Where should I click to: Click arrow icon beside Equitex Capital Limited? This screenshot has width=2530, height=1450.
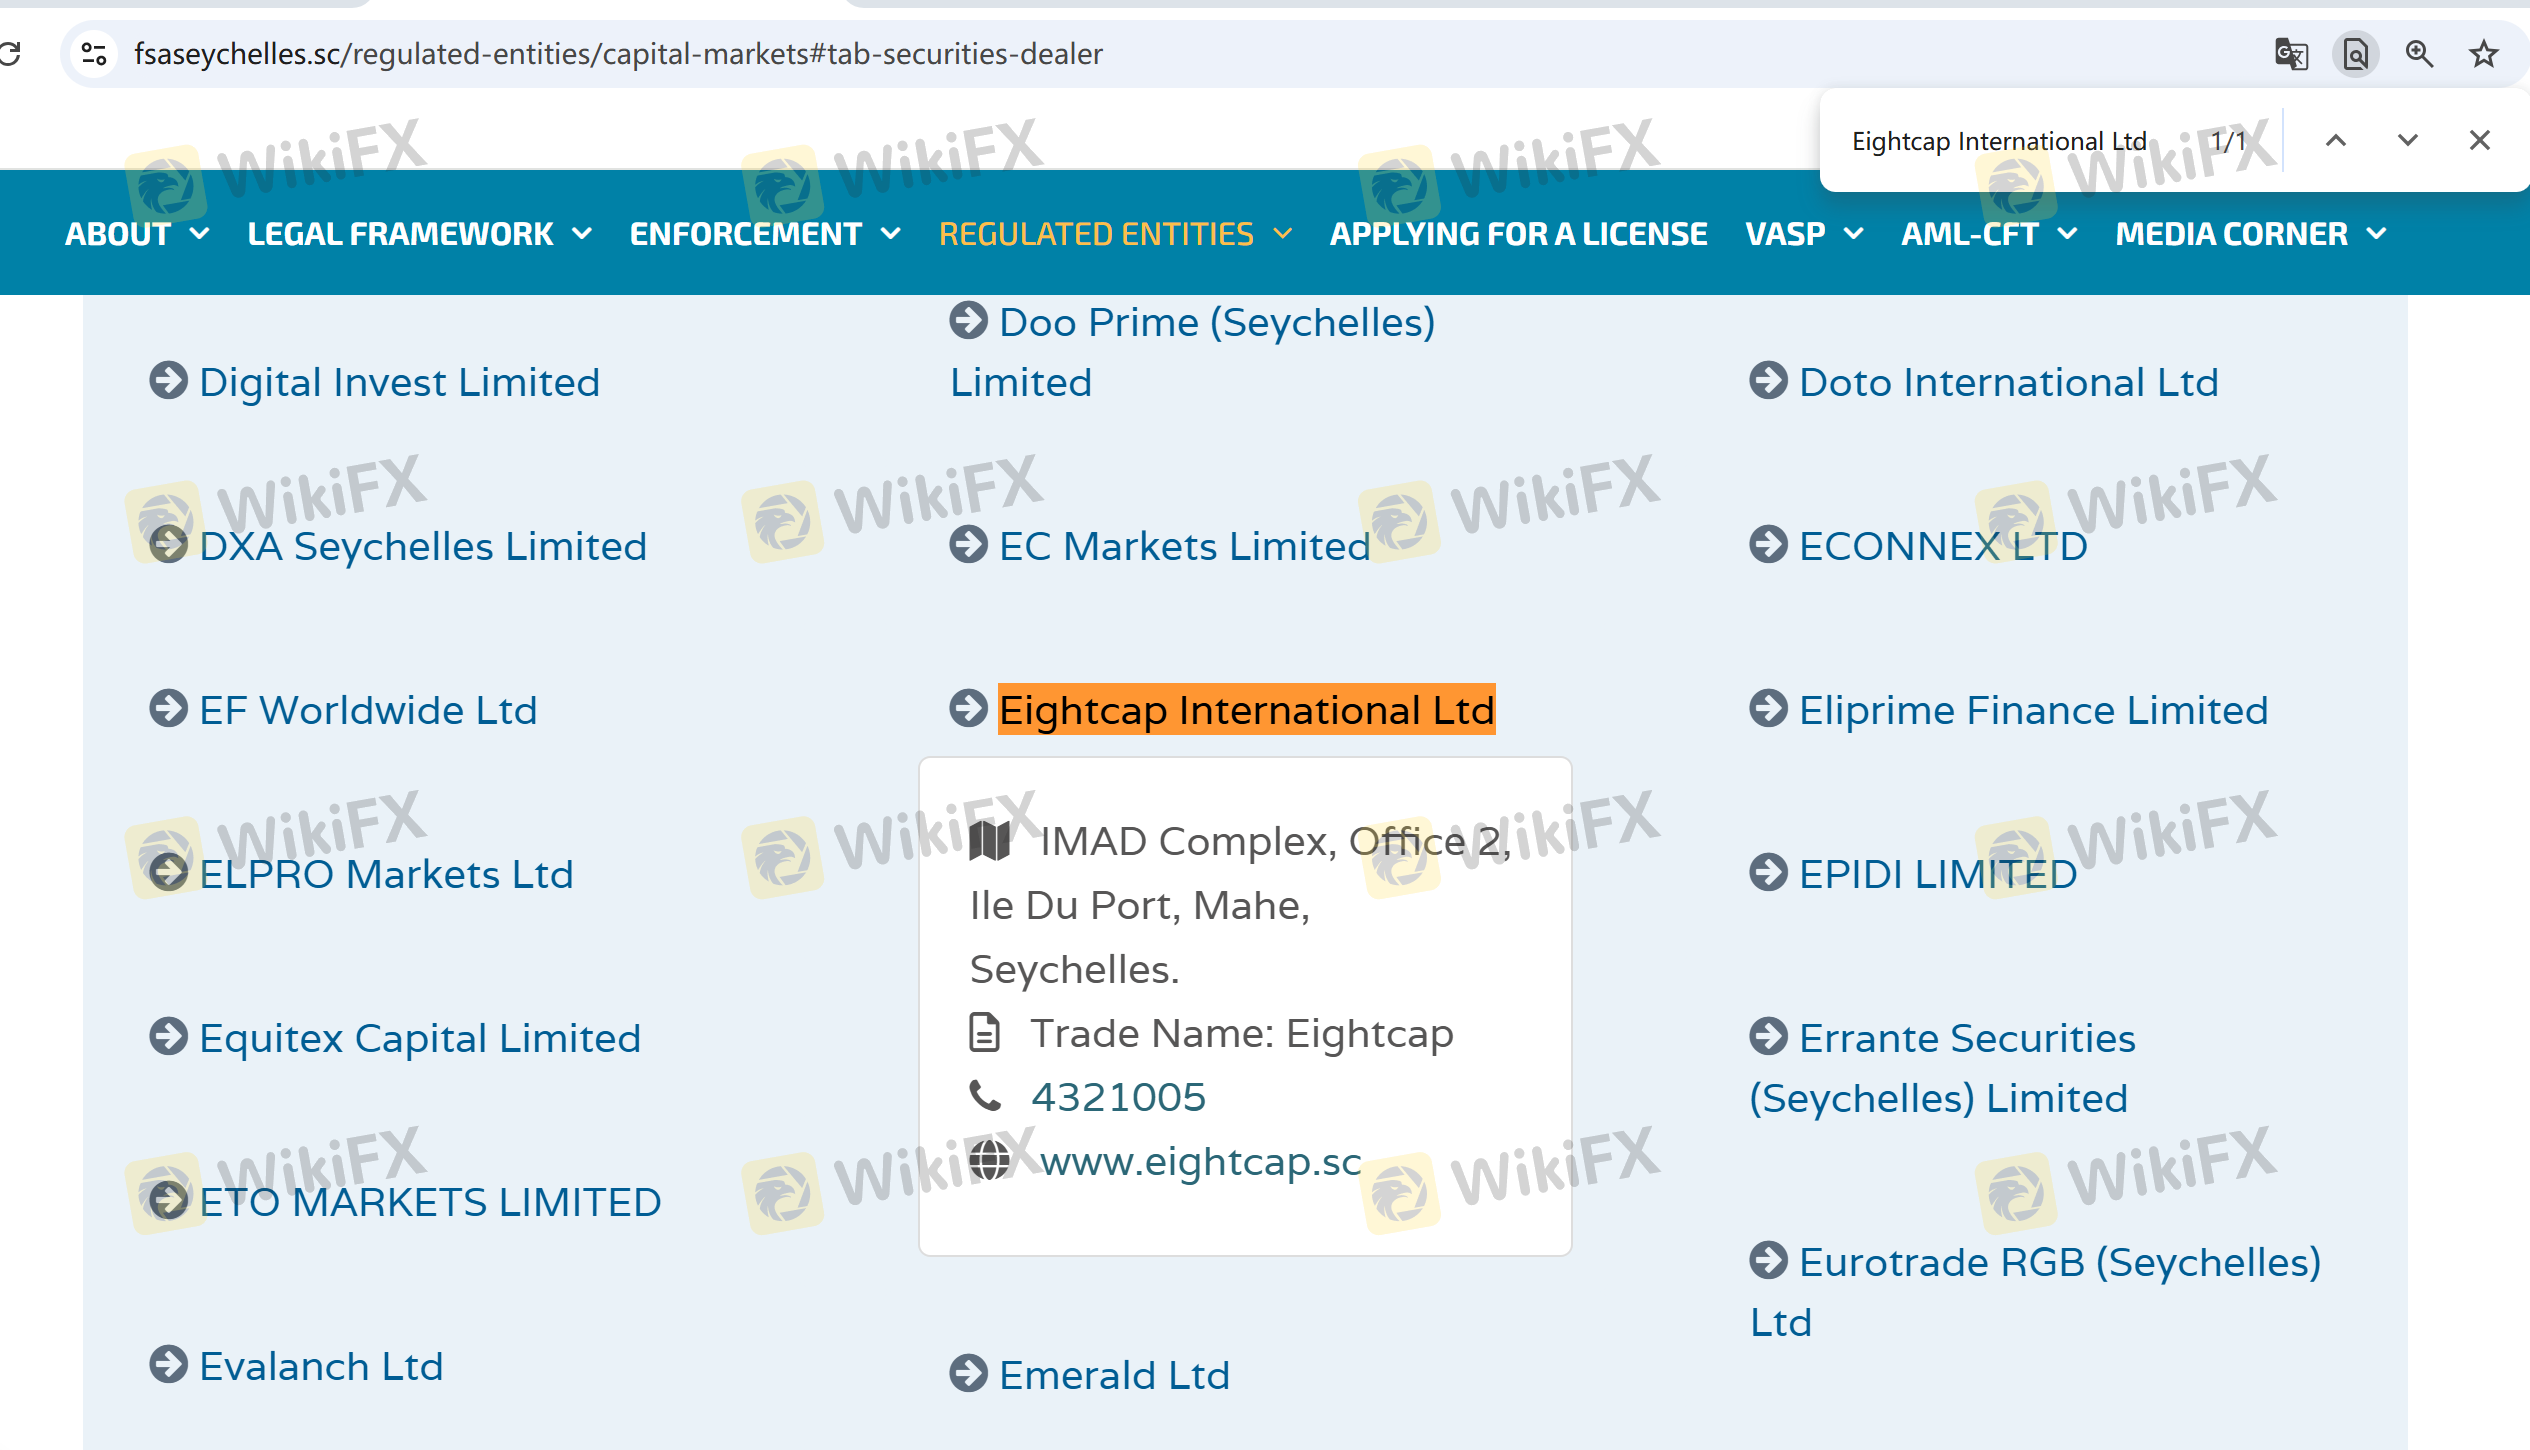pos(168,1036)
